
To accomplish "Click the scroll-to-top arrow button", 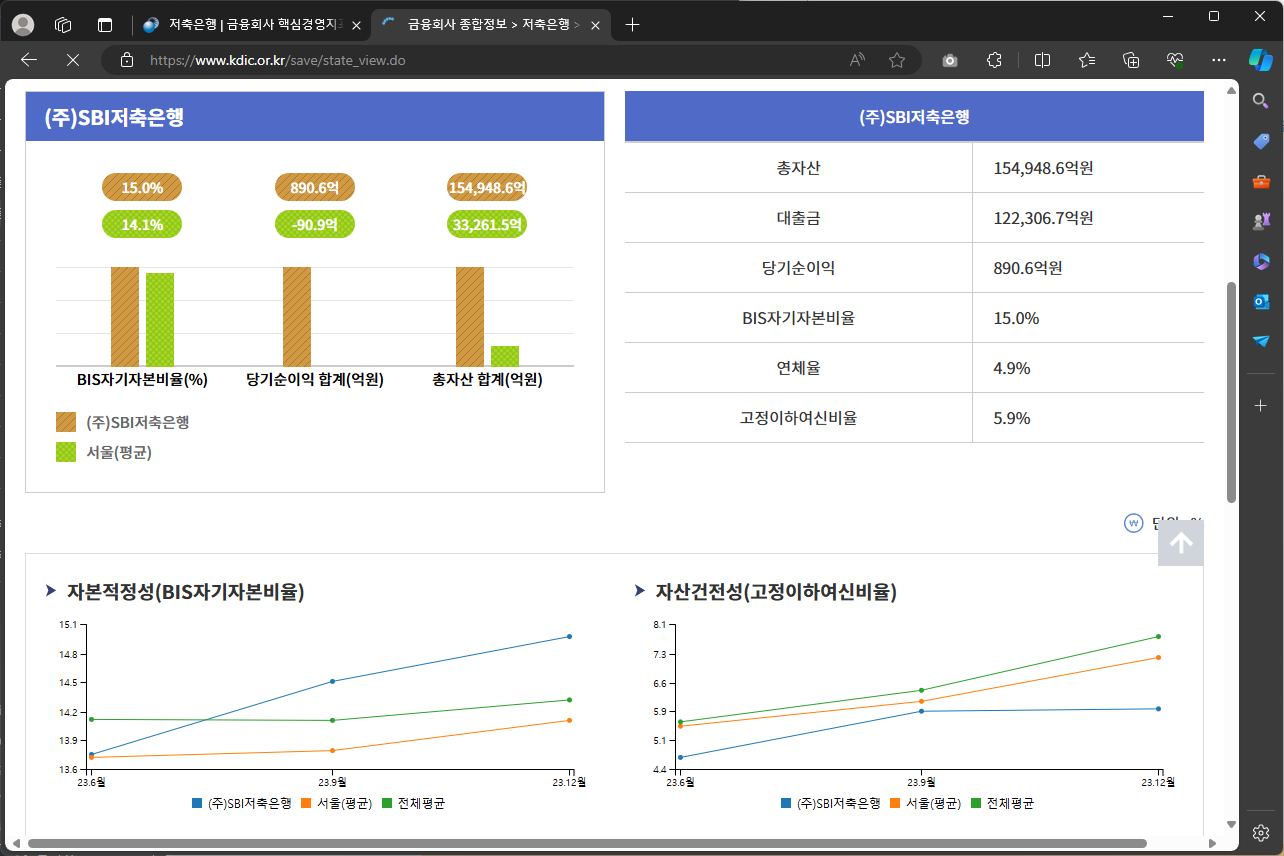I will point(1181,543).
